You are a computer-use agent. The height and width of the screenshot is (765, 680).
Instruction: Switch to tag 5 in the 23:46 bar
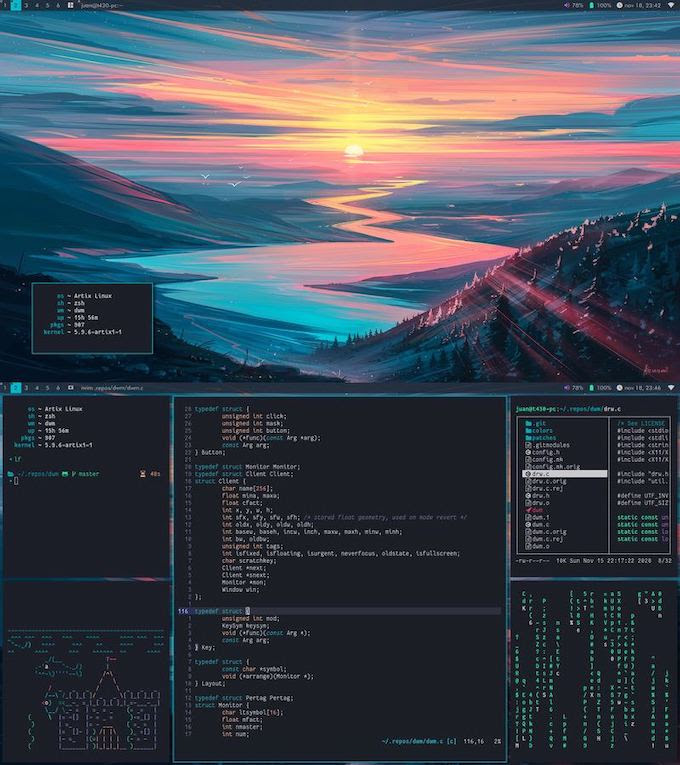47,388
